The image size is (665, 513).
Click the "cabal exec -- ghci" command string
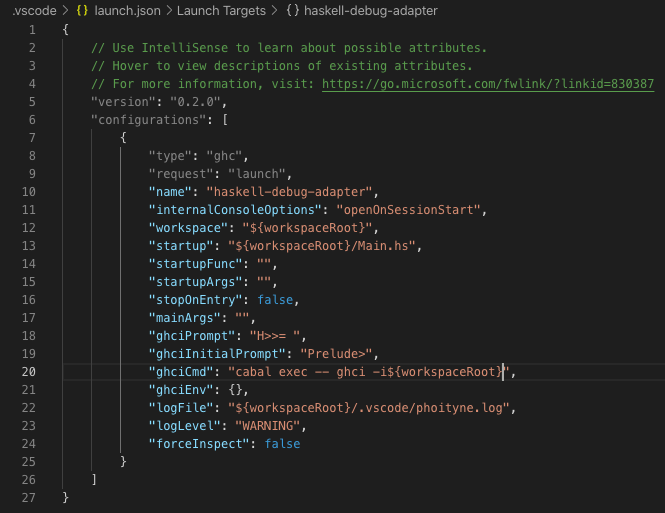369,372
